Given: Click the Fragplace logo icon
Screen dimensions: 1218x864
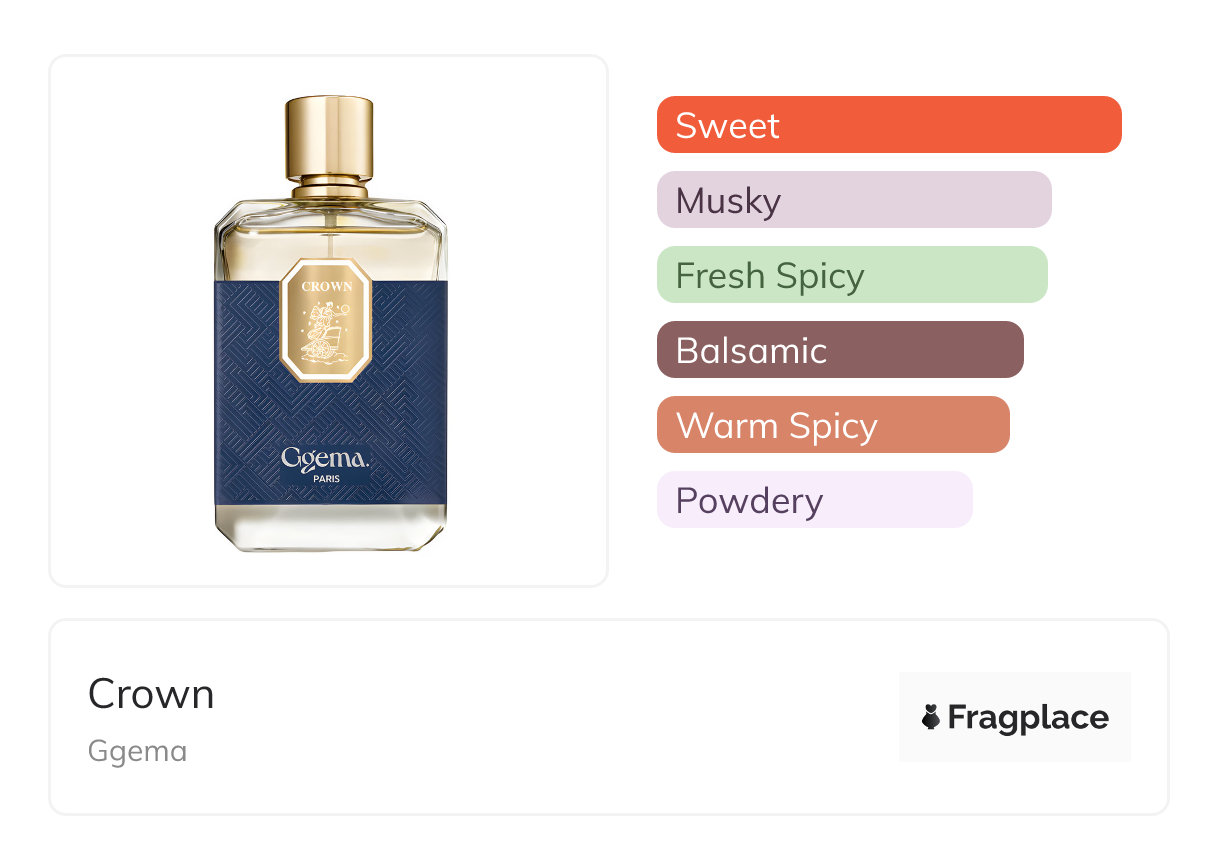Looking at the screenshot, I should (x=931, y=717).
